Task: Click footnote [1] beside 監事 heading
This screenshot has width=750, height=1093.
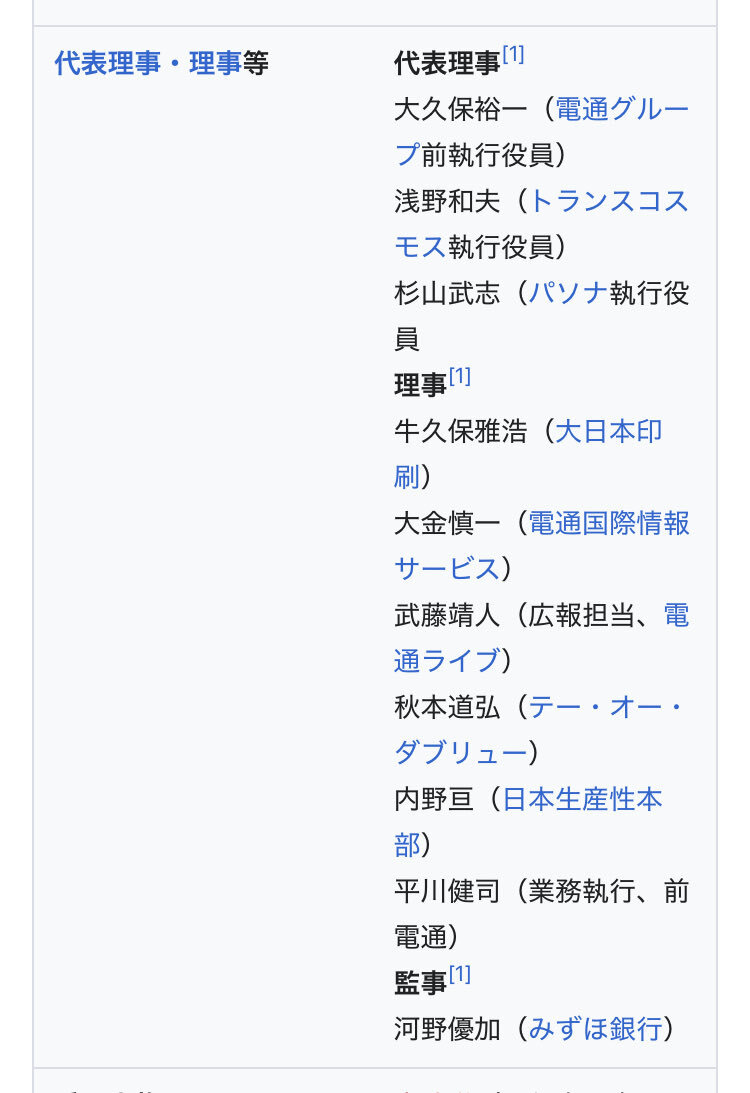Action: point(459,975)
